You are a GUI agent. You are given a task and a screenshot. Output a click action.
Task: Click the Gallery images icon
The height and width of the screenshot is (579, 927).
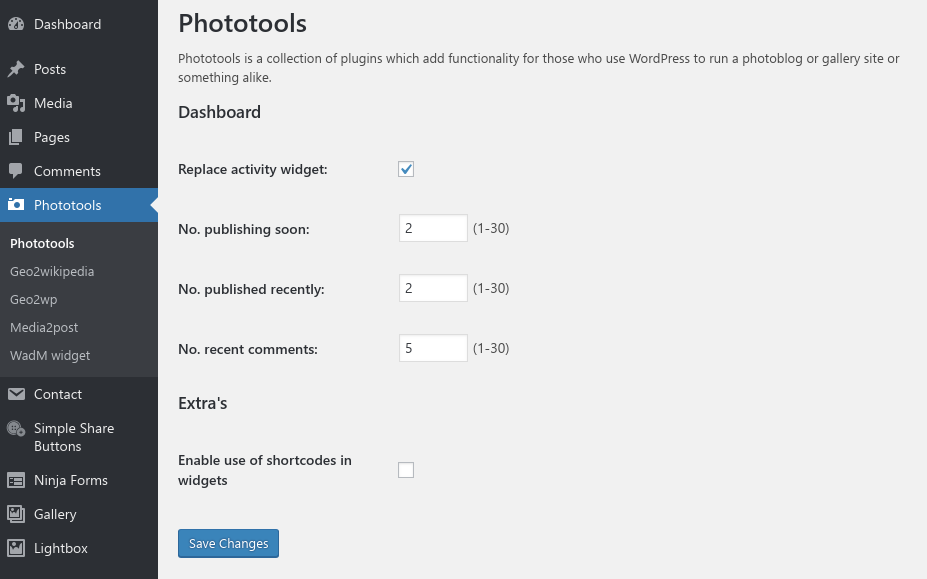tap(16, 515)
